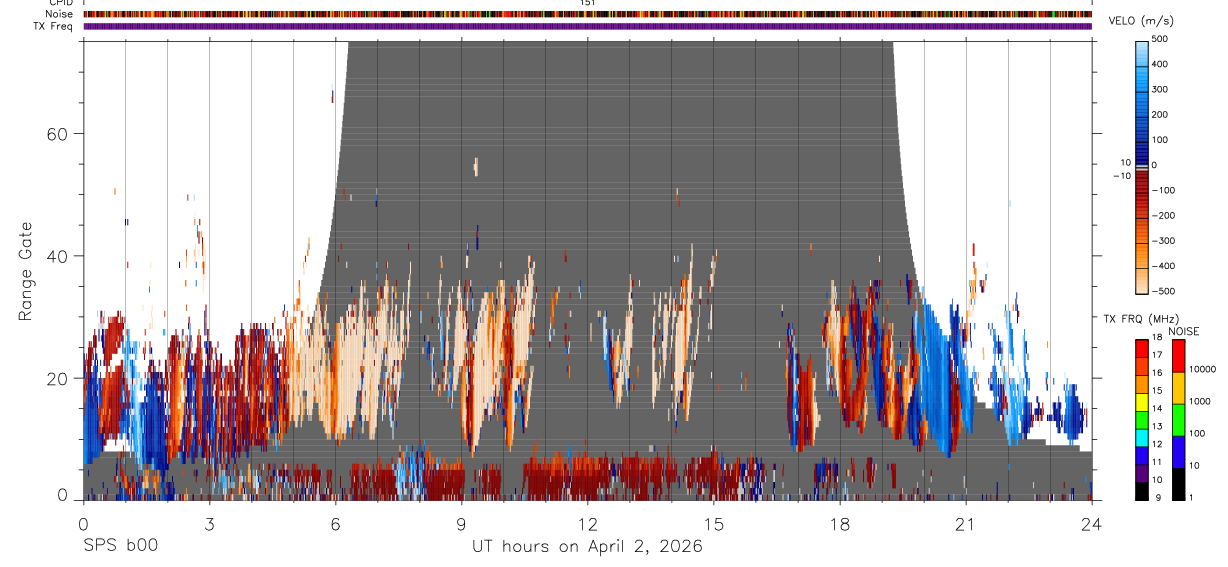Click the "TX FRQ (MHz)" legend title
Viewport: 1228px width, 567px height.
click(1141, 318)
